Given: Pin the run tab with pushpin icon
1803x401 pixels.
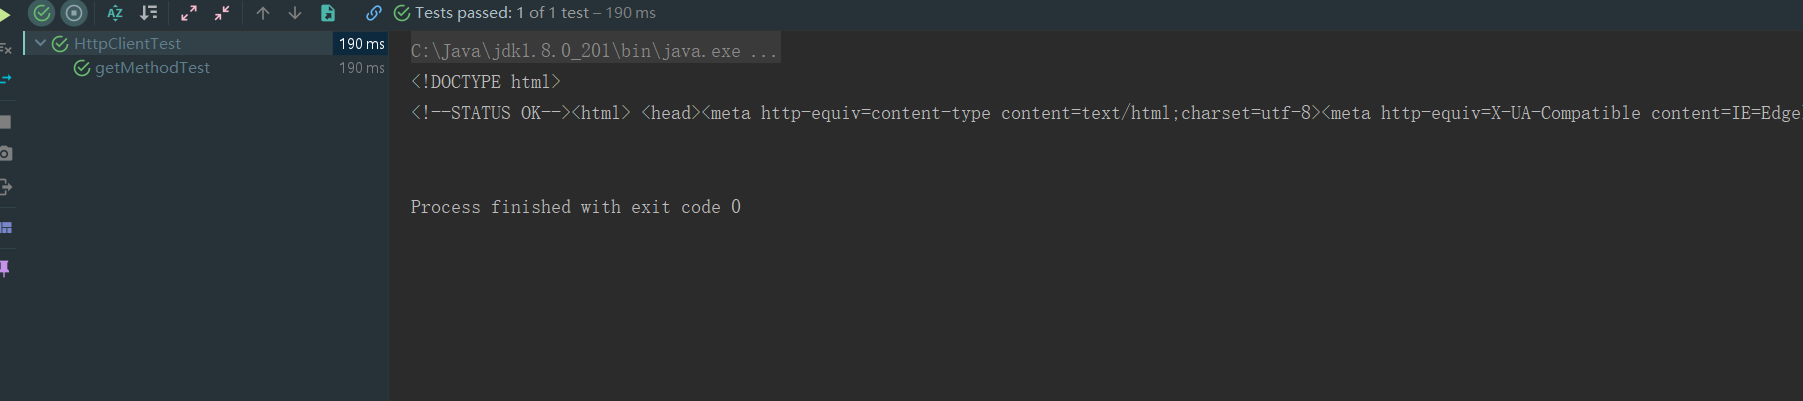Looking at the screenshot, I should [x=5, y=268].
